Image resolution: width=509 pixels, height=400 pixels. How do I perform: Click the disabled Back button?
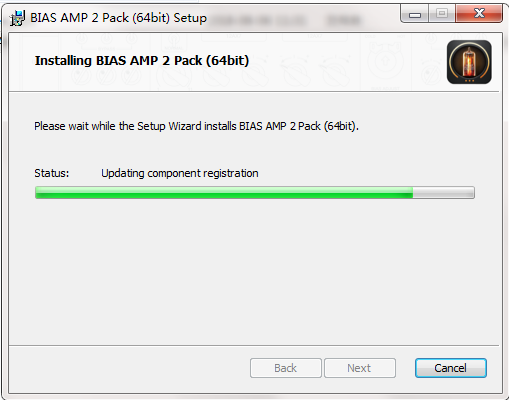tap(286, 368)
